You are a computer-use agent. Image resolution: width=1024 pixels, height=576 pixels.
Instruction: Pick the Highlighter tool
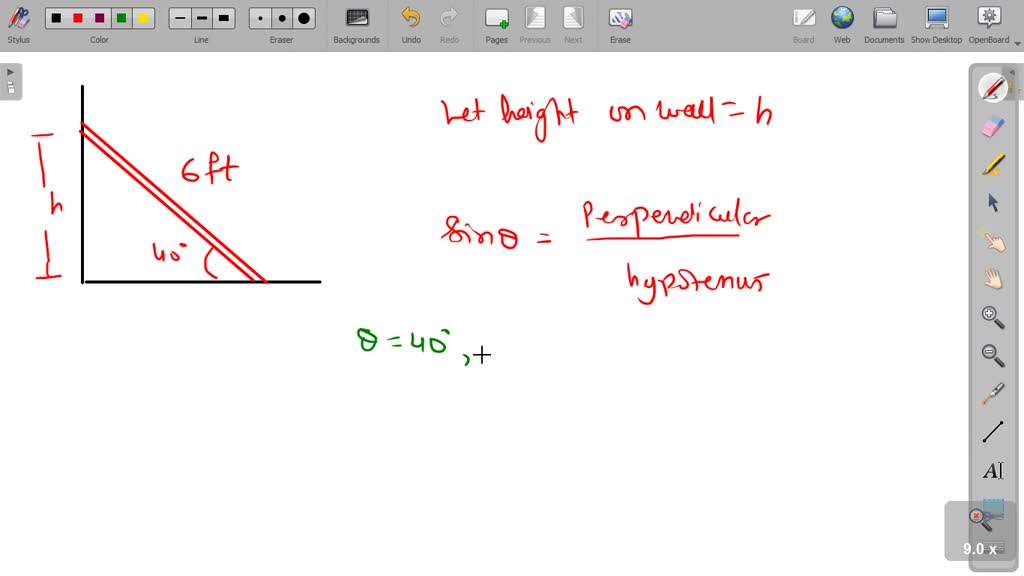(x=992, y=165)
